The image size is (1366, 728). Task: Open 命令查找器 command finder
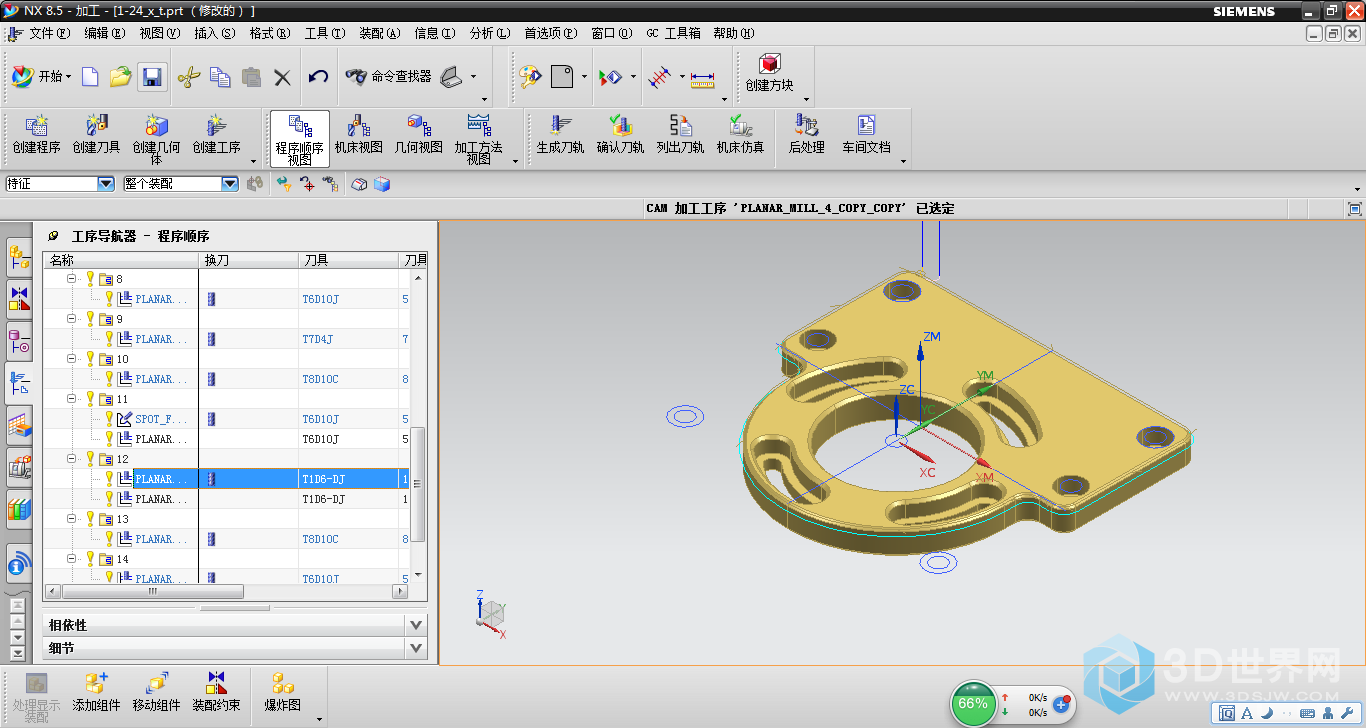click(388, 76)
